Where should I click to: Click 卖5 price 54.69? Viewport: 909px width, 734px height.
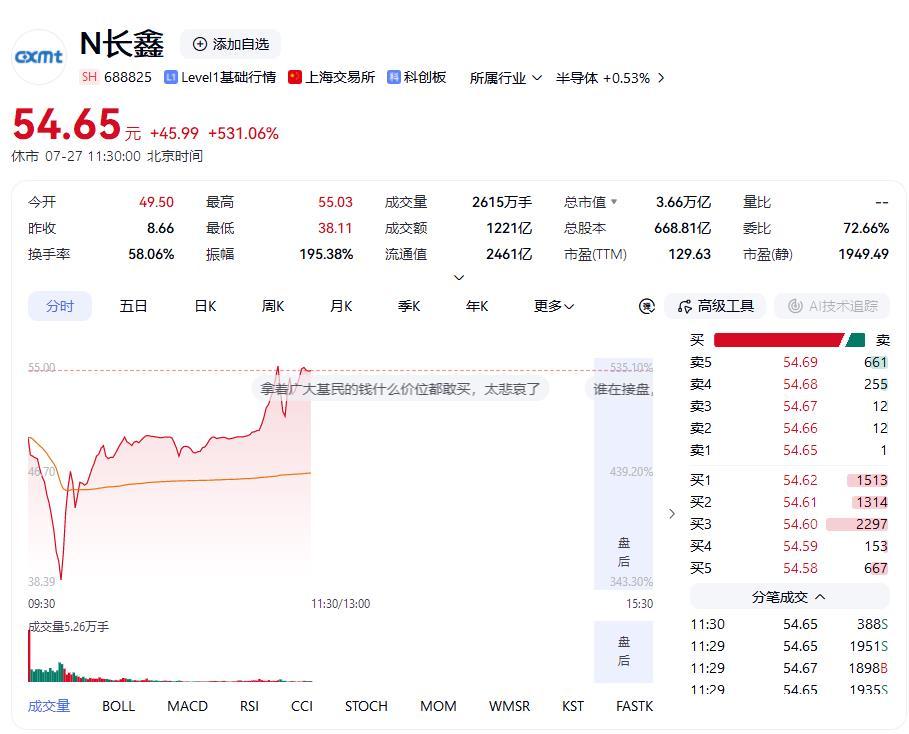point(800,362)
